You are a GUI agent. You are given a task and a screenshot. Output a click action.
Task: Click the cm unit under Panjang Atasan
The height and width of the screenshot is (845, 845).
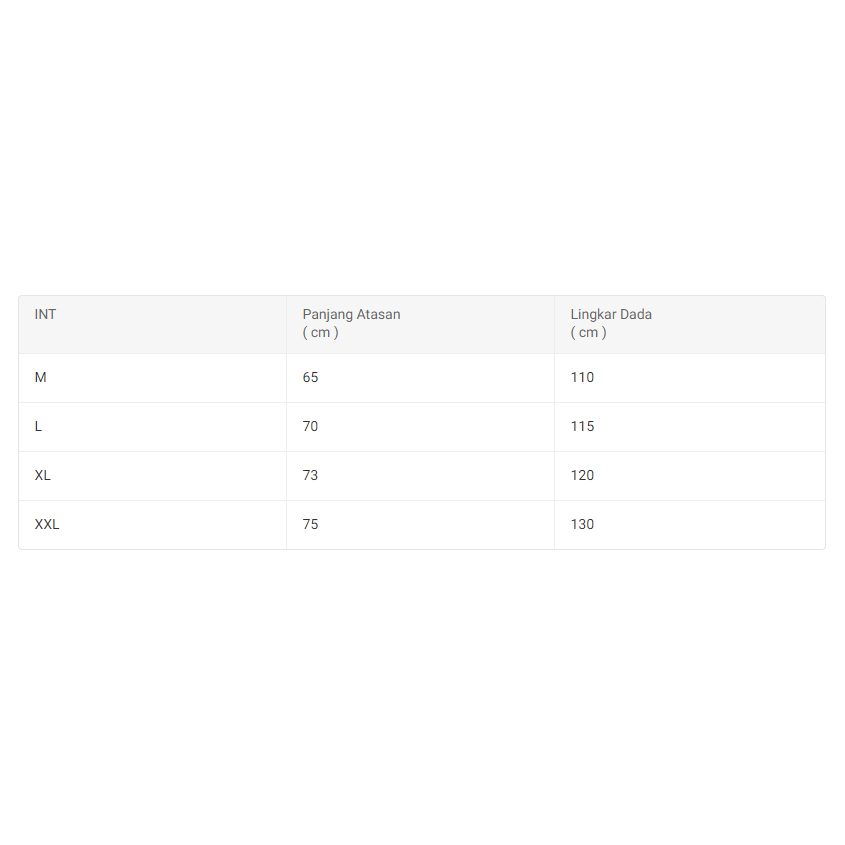(320, 332)
